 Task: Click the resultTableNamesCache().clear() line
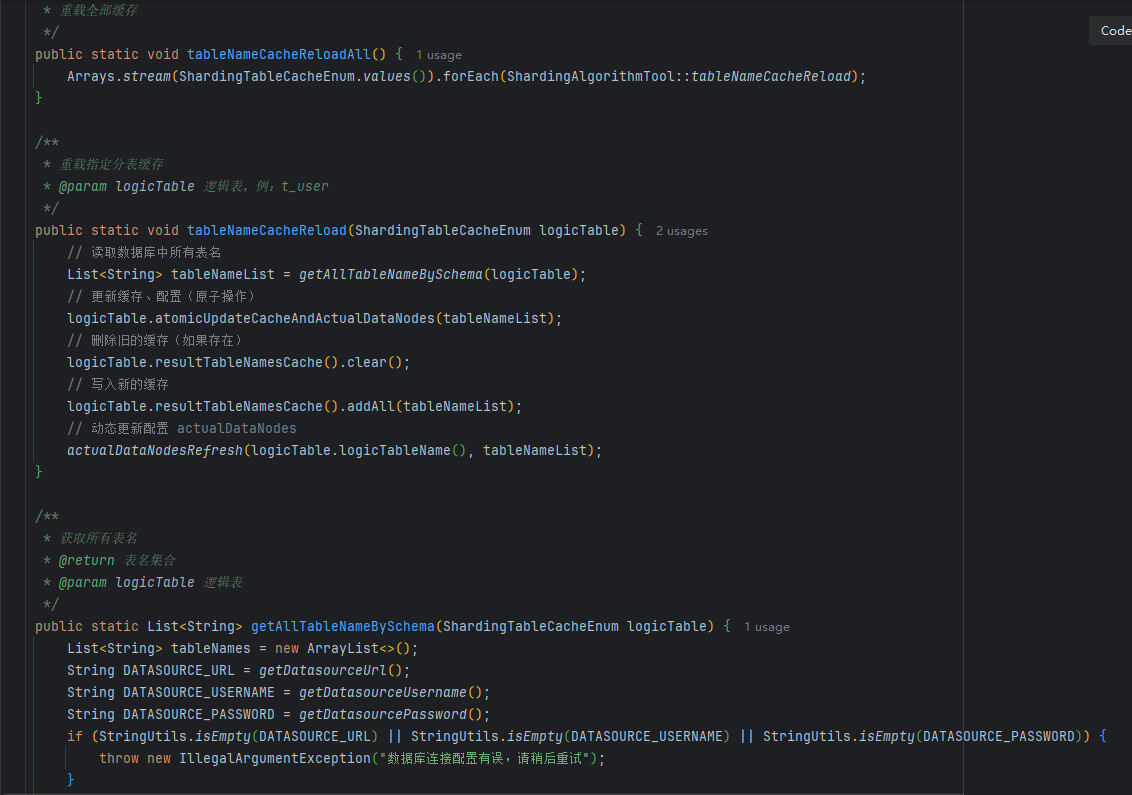(x=238, y=363)
